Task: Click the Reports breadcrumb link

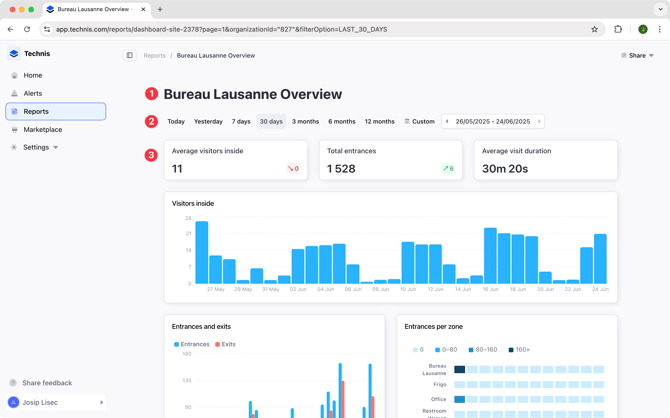Action: tap(154, 56)
